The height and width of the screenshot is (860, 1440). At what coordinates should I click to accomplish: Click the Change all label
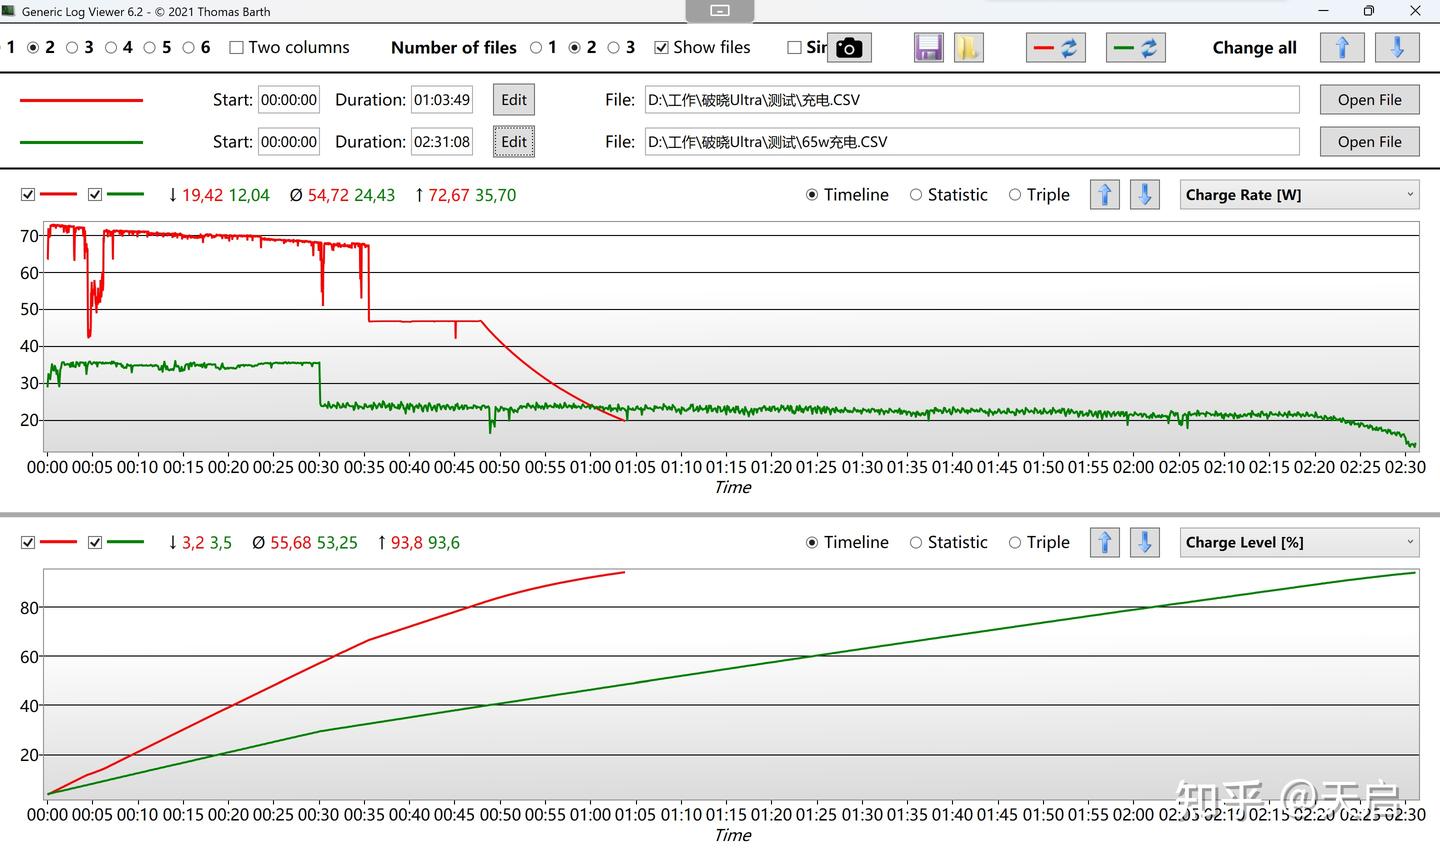click(x=1254, y=48)
